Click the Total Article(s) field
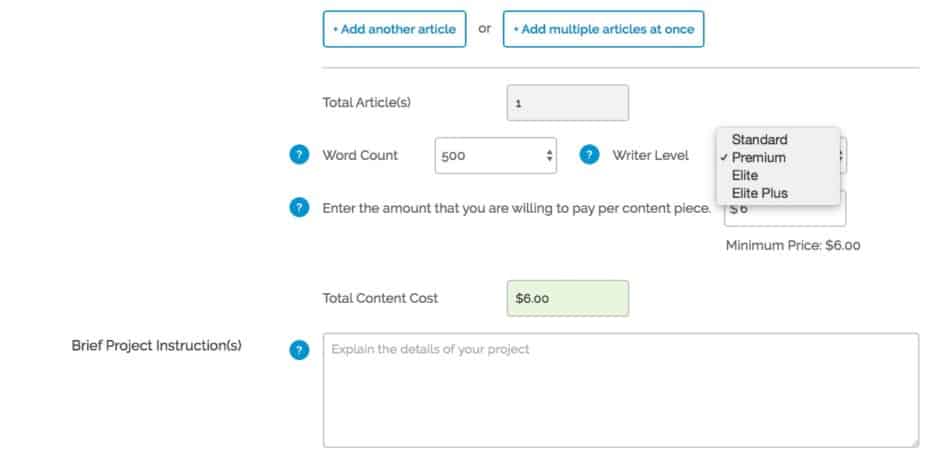Viewport: 950px width, 468px height. pyautogui.click(x=568, y=103)
